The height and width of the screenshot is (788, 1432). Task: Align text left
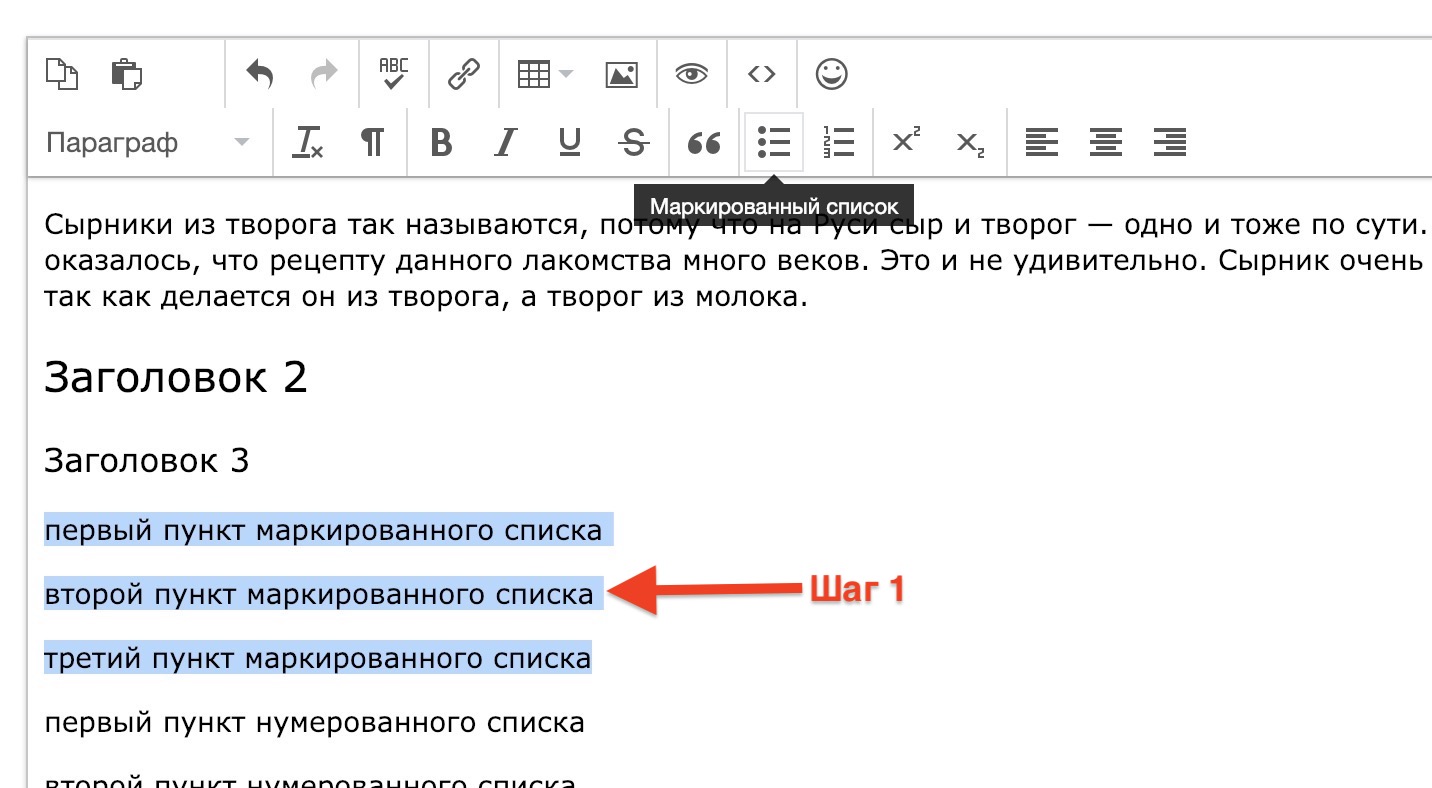[1042, 143]
